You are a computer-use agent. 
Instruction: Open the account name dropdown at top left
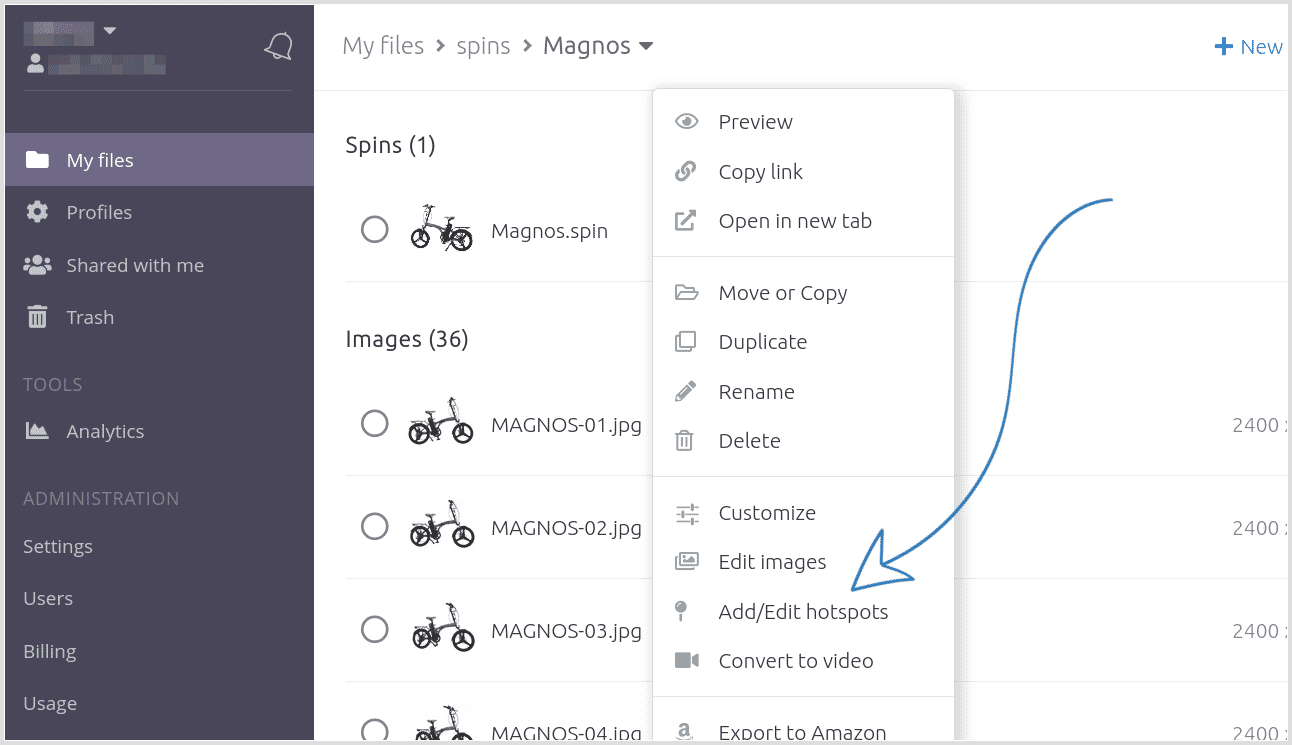click(x=110, y=28)
